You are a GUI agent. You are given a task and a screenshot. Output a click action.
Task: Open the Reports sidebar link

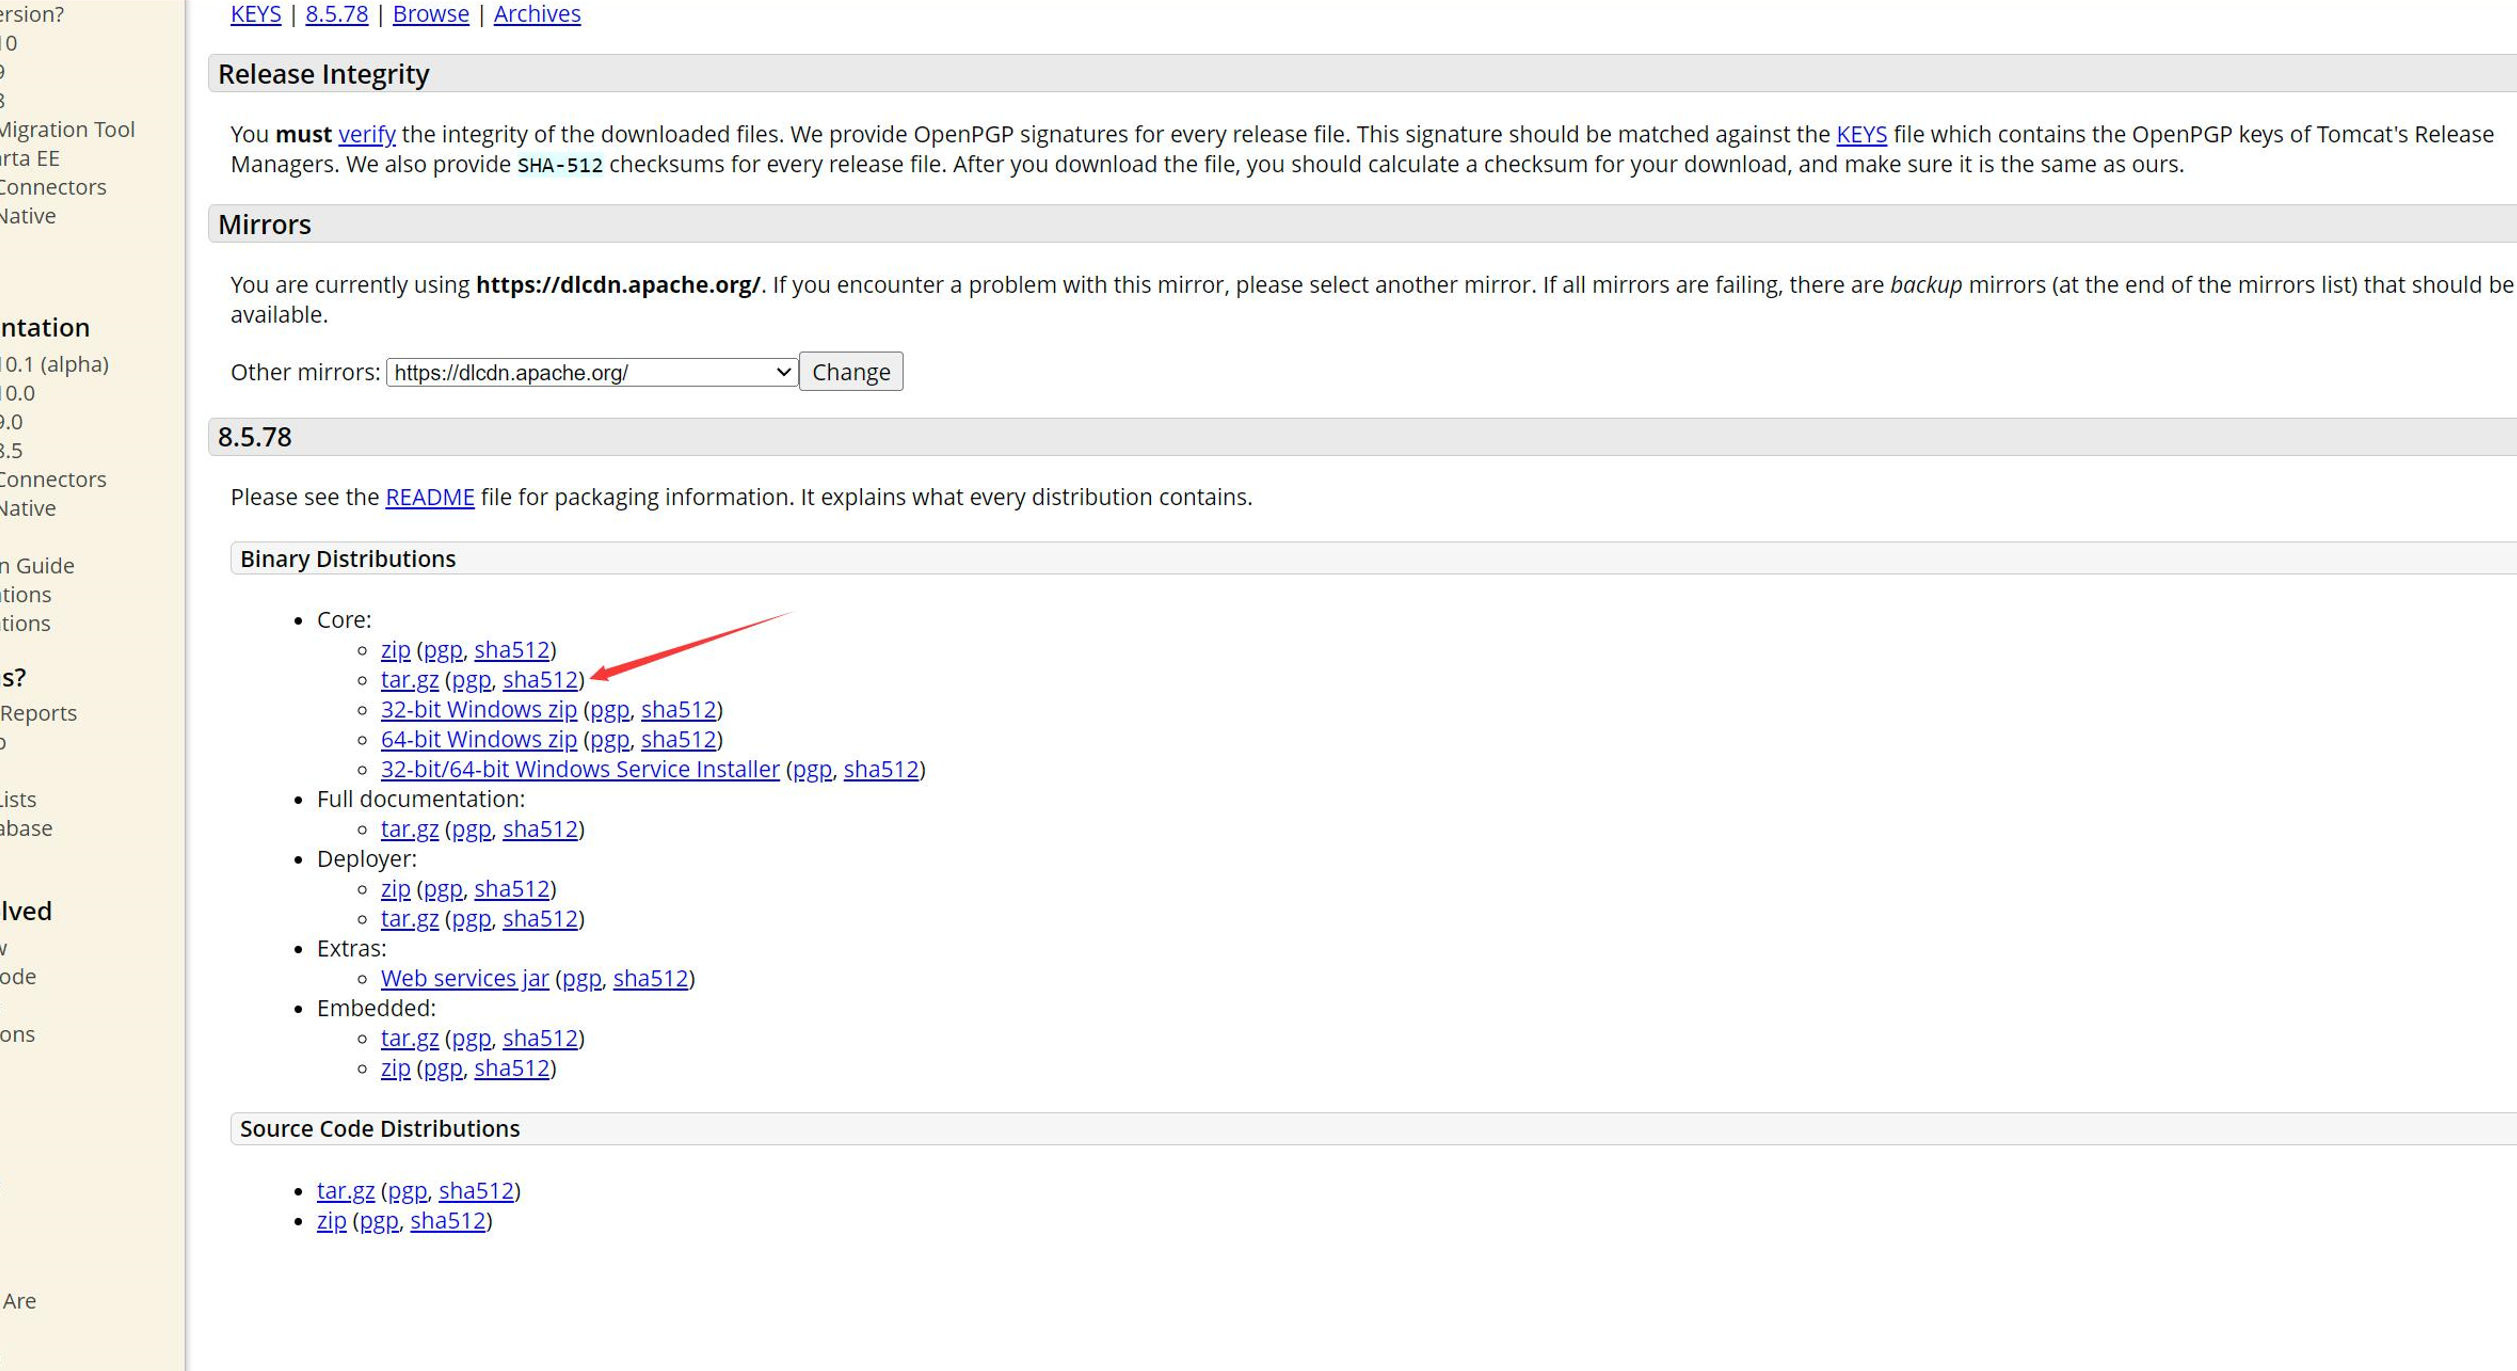(38, 714)
